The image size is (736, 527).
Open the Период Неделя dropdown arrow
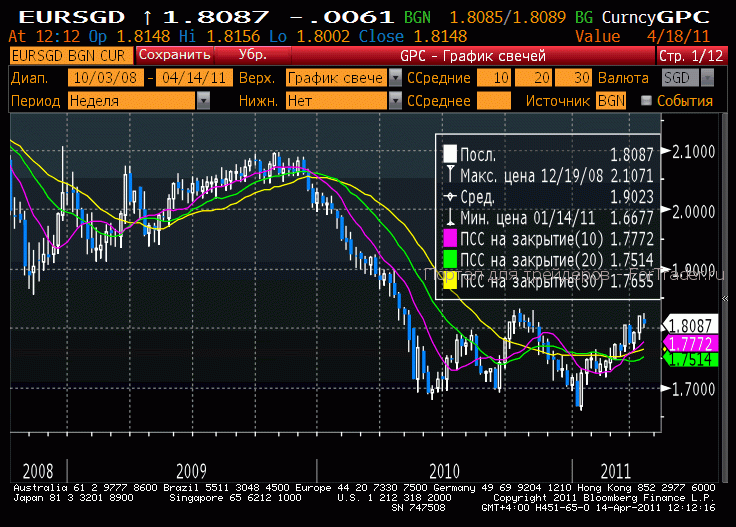[203, 101]
